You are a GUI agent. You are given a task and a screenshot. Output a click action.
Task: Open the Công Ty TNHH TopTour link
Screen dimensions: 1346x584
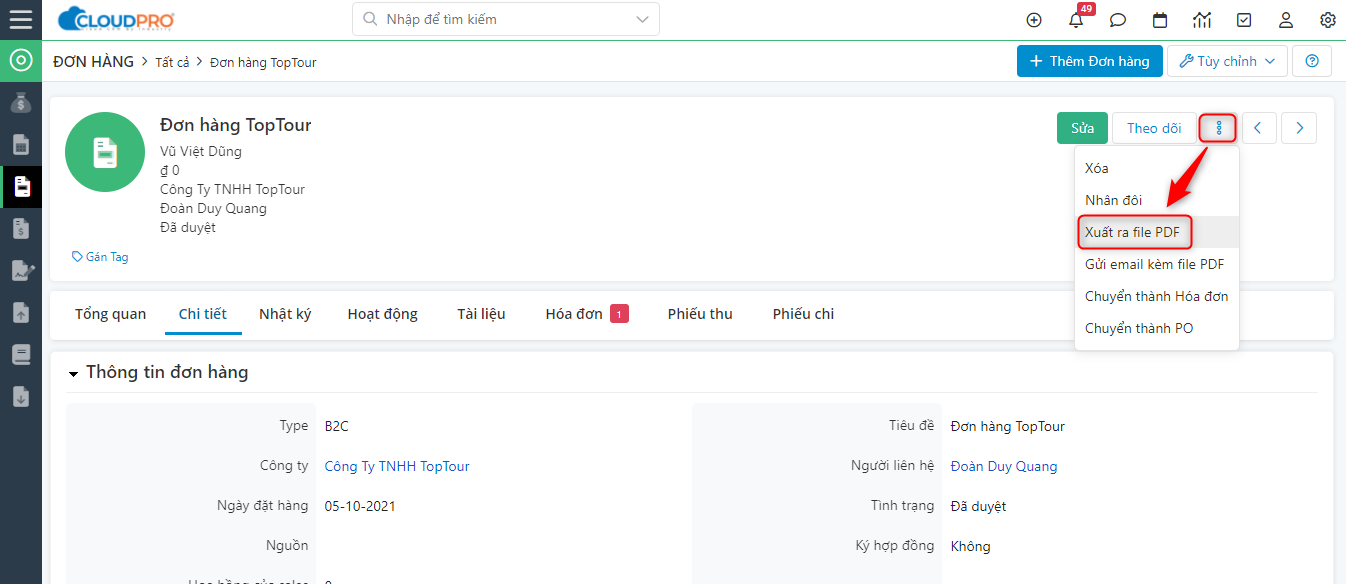point(397,466)
